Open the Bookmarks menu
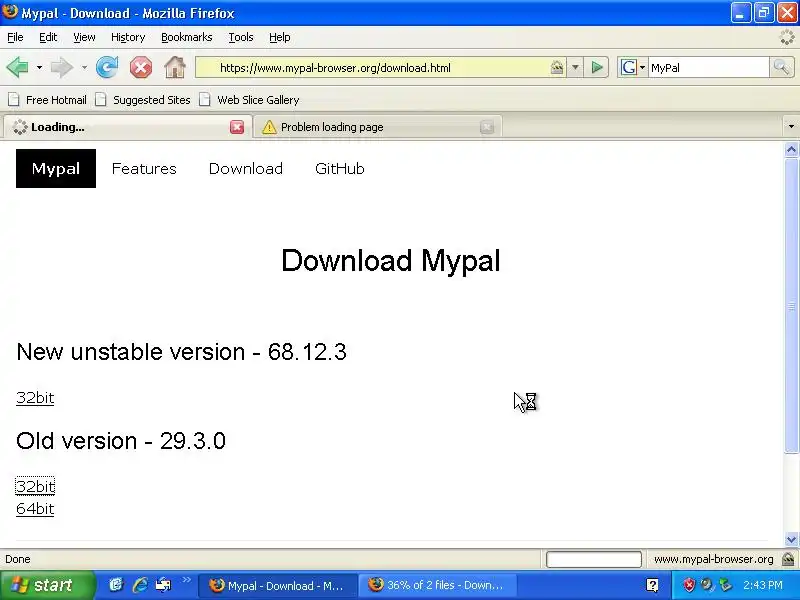 187,37
